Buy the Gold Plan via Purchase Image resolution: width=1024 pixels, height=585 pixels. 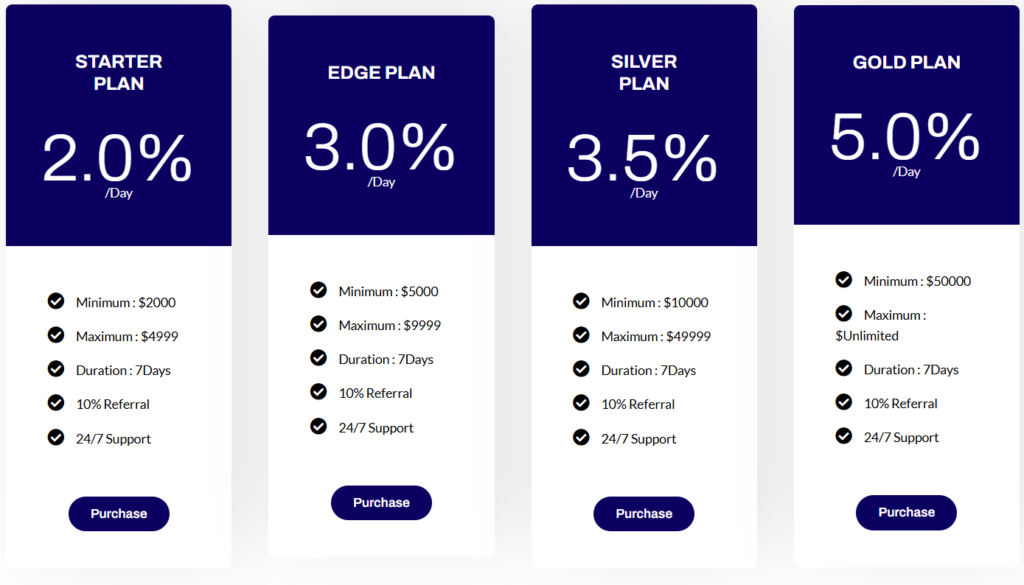tap(906, 512)
